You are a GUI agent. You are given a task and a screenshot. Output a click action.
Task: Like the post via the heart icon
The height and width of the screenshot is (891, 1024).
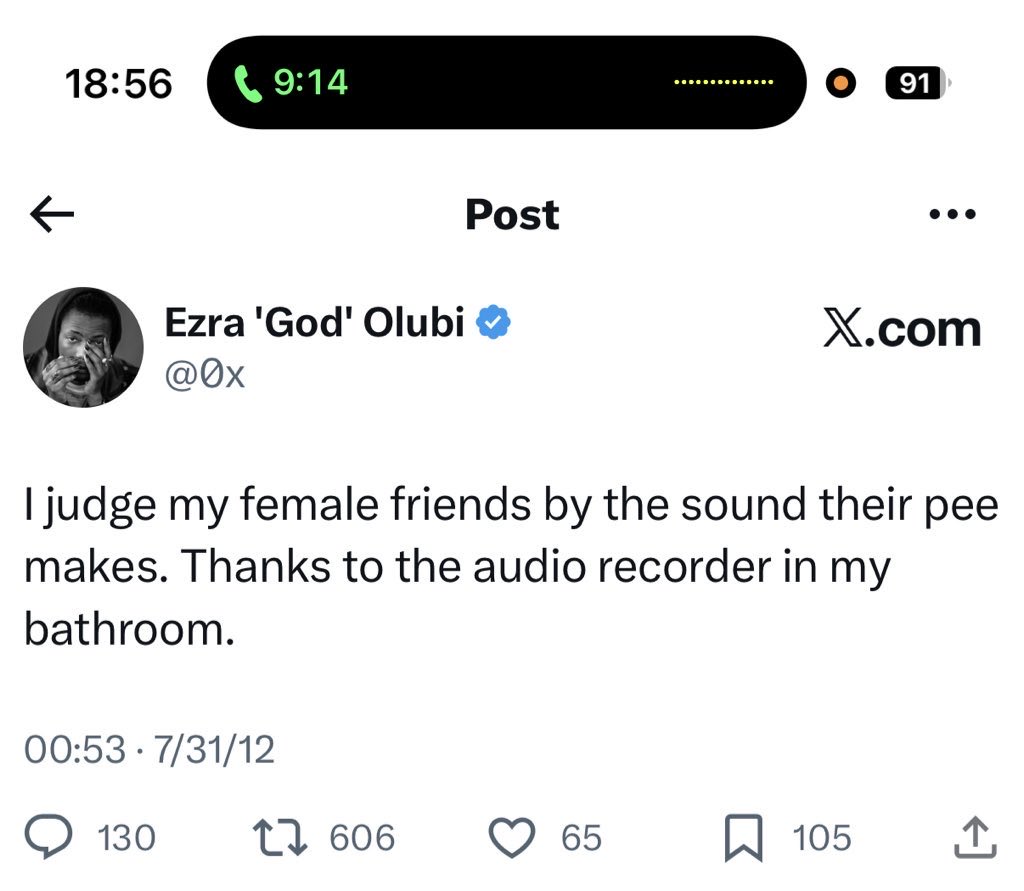(512, 838)
